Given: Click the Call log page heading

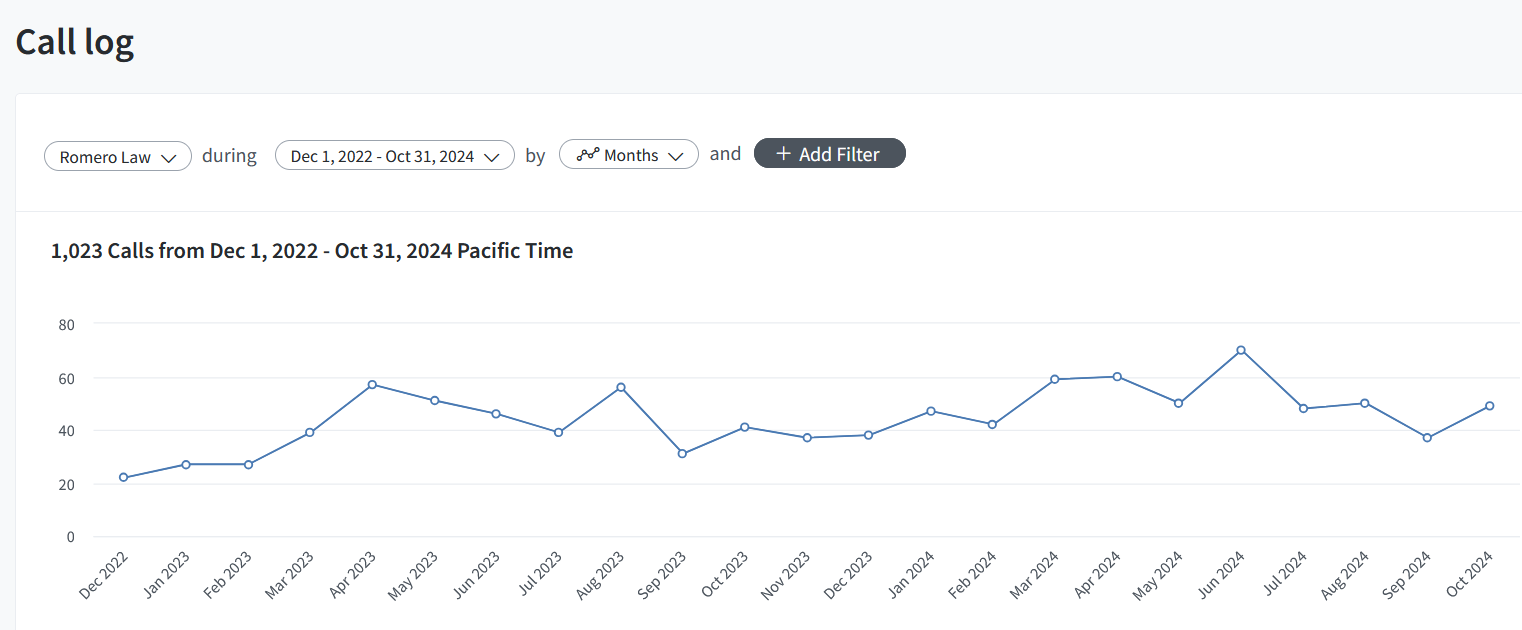Looking at the screenshot, I should click(x=75, y=43).
